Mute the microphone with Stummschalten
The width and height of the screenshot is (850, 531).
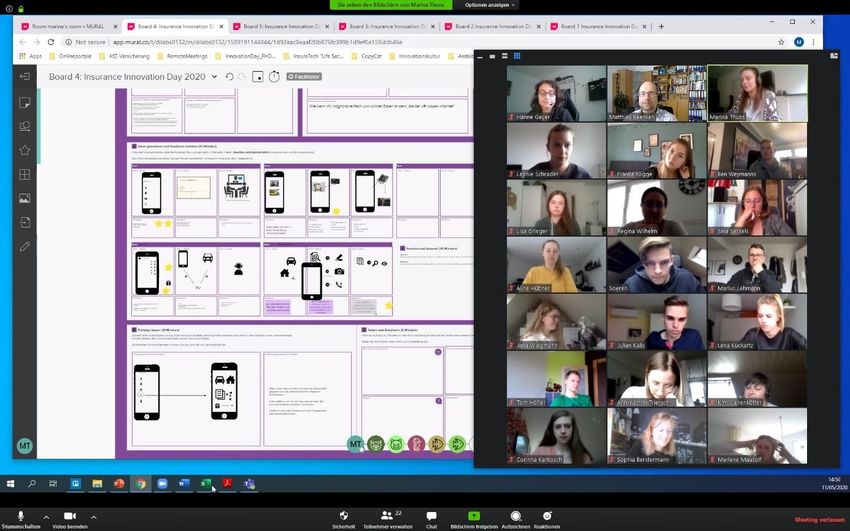(x=20, y=516)
